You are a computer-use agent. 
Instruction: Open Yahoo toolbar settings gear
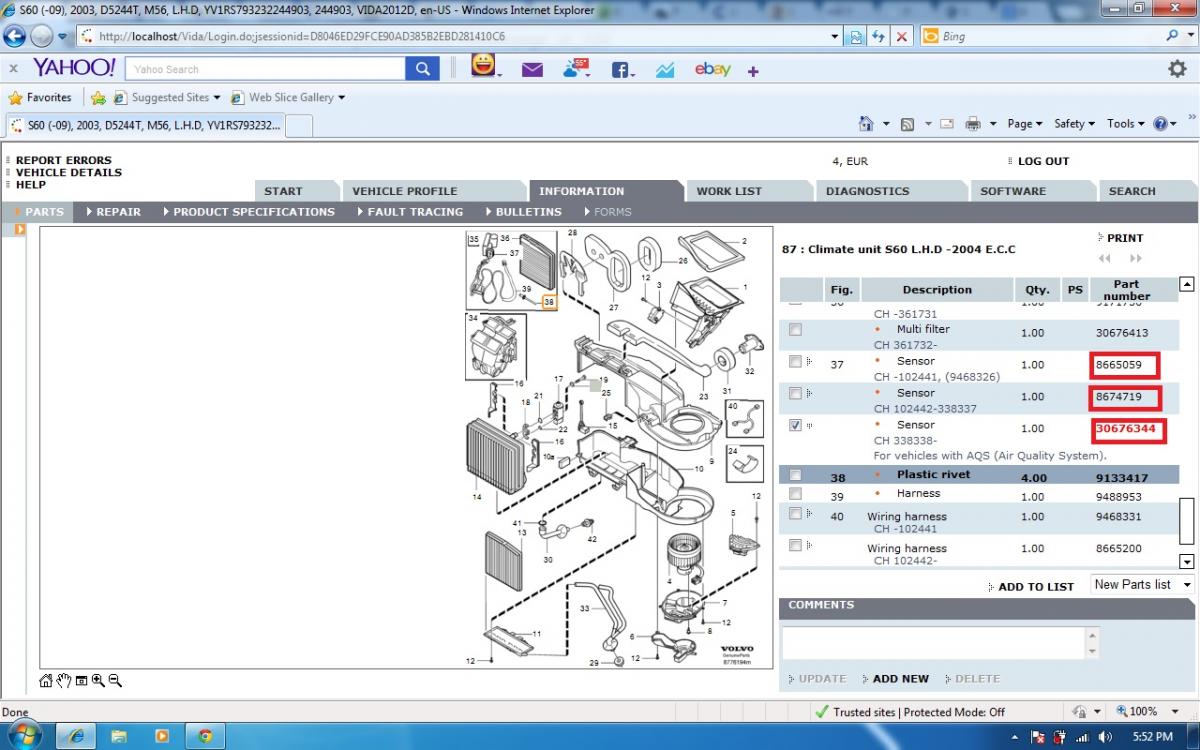tap(1178, 69)
